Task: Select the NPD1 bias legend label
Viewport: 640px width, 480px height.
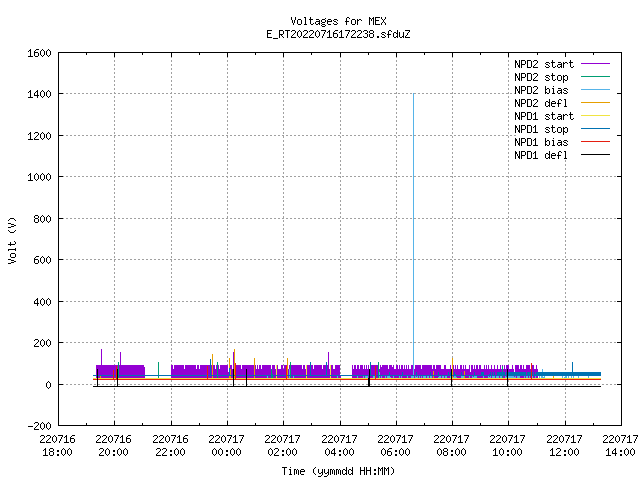Action: (x=541, y=142)
